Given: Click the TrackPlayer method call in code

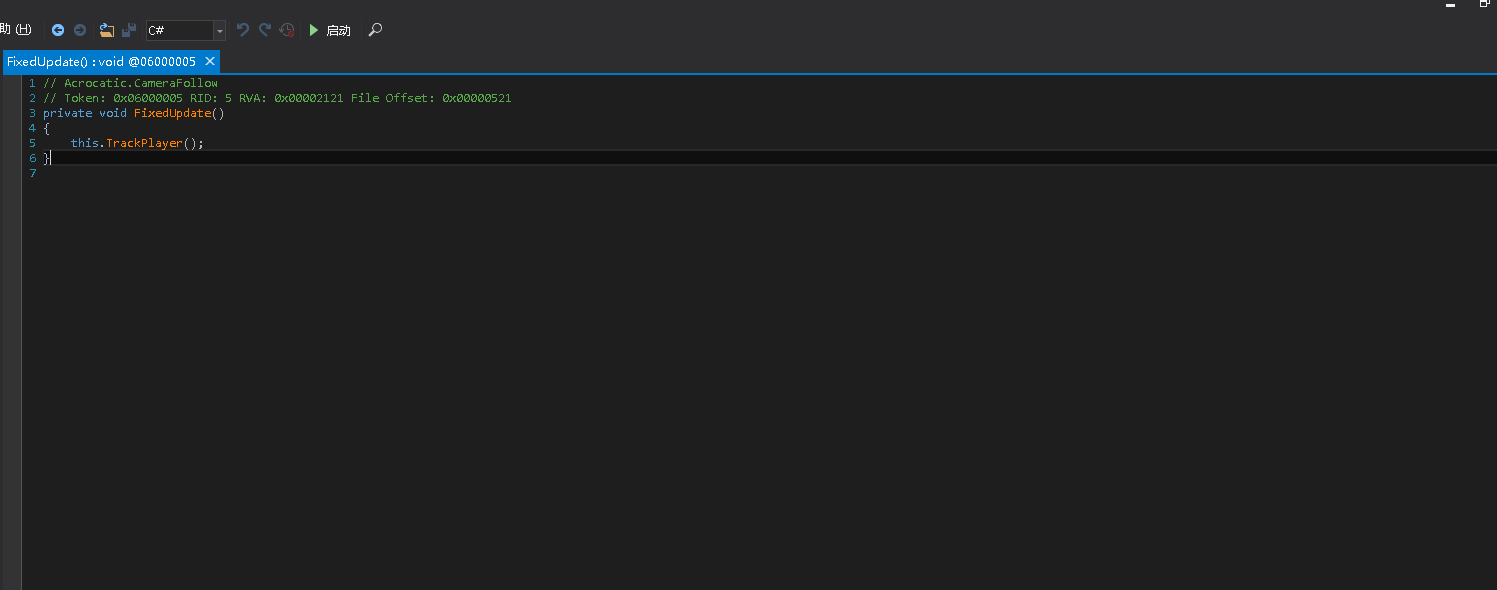Looking at the screenshot, I should 146,142.
